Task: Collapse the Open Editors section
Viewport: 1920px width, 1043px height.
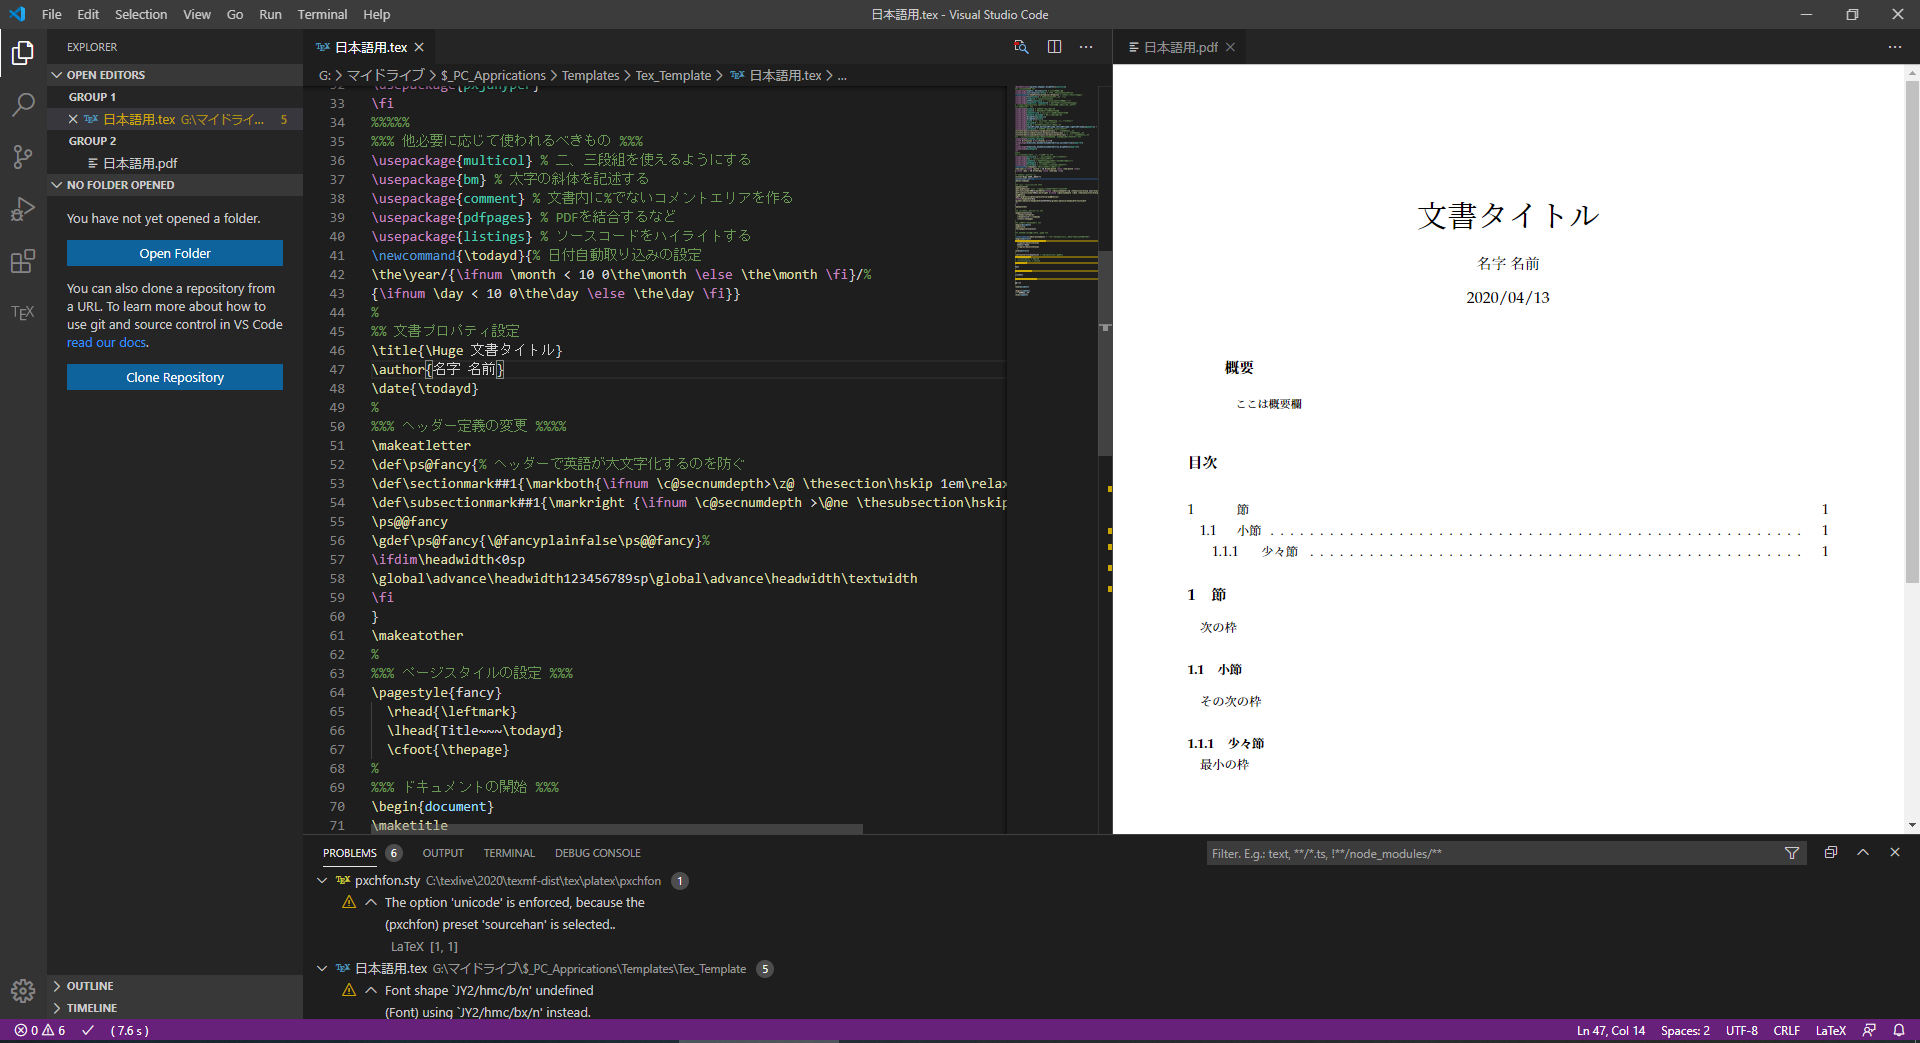Action: tap(57, 75)
